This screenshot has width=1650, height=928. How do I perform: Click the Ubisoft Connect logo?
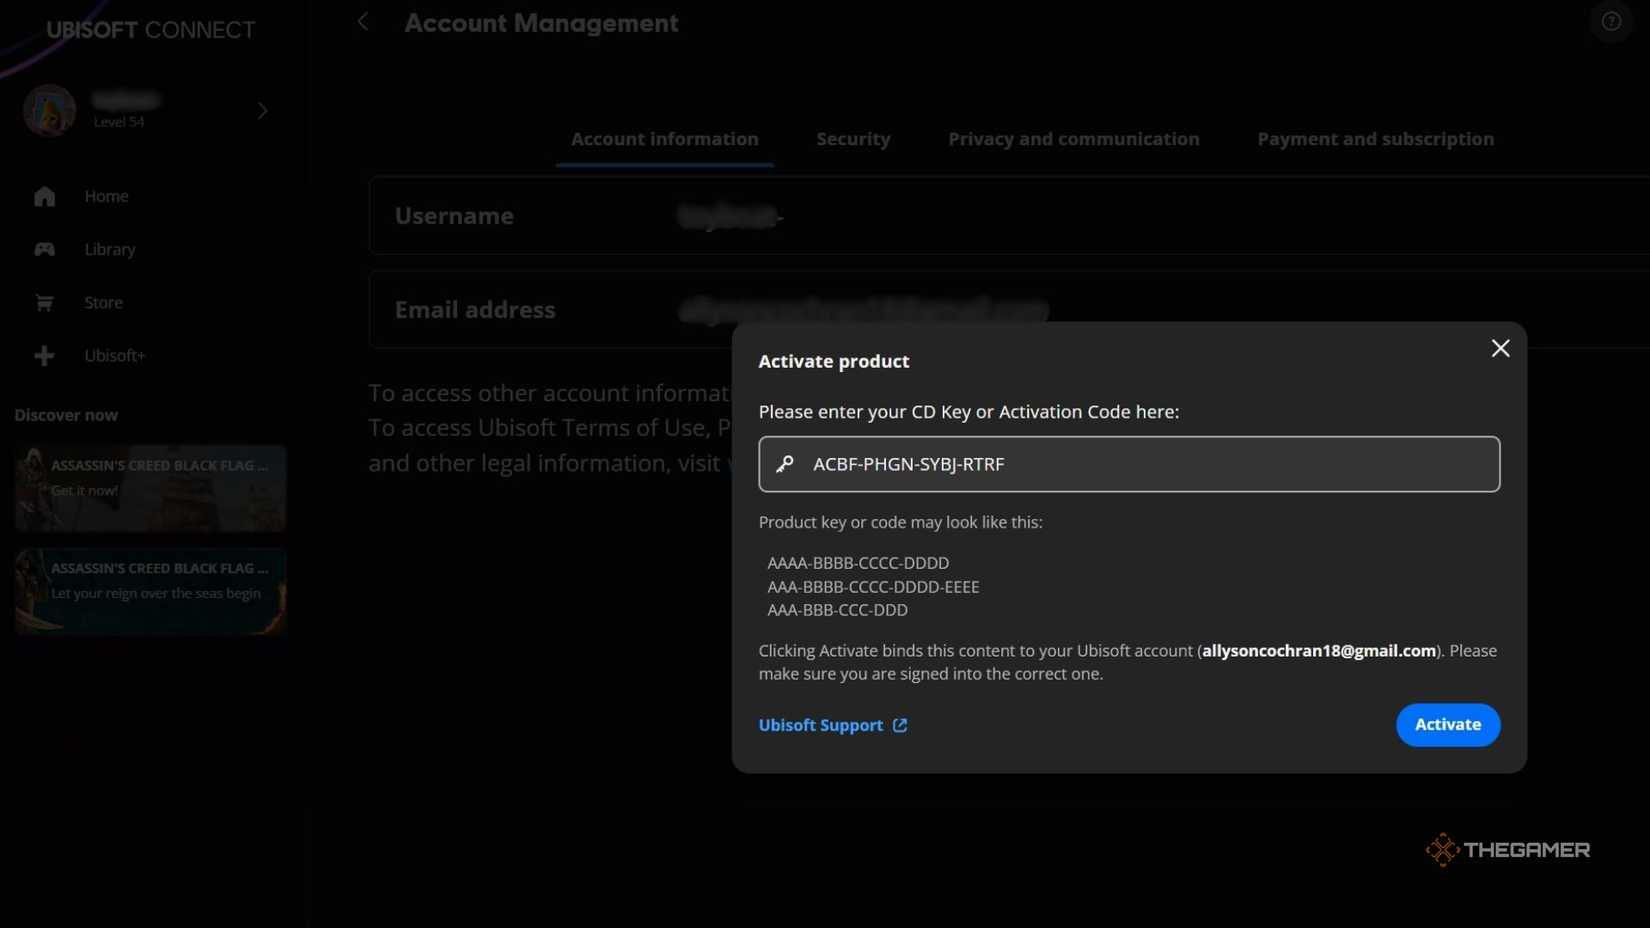pos(150,30)
